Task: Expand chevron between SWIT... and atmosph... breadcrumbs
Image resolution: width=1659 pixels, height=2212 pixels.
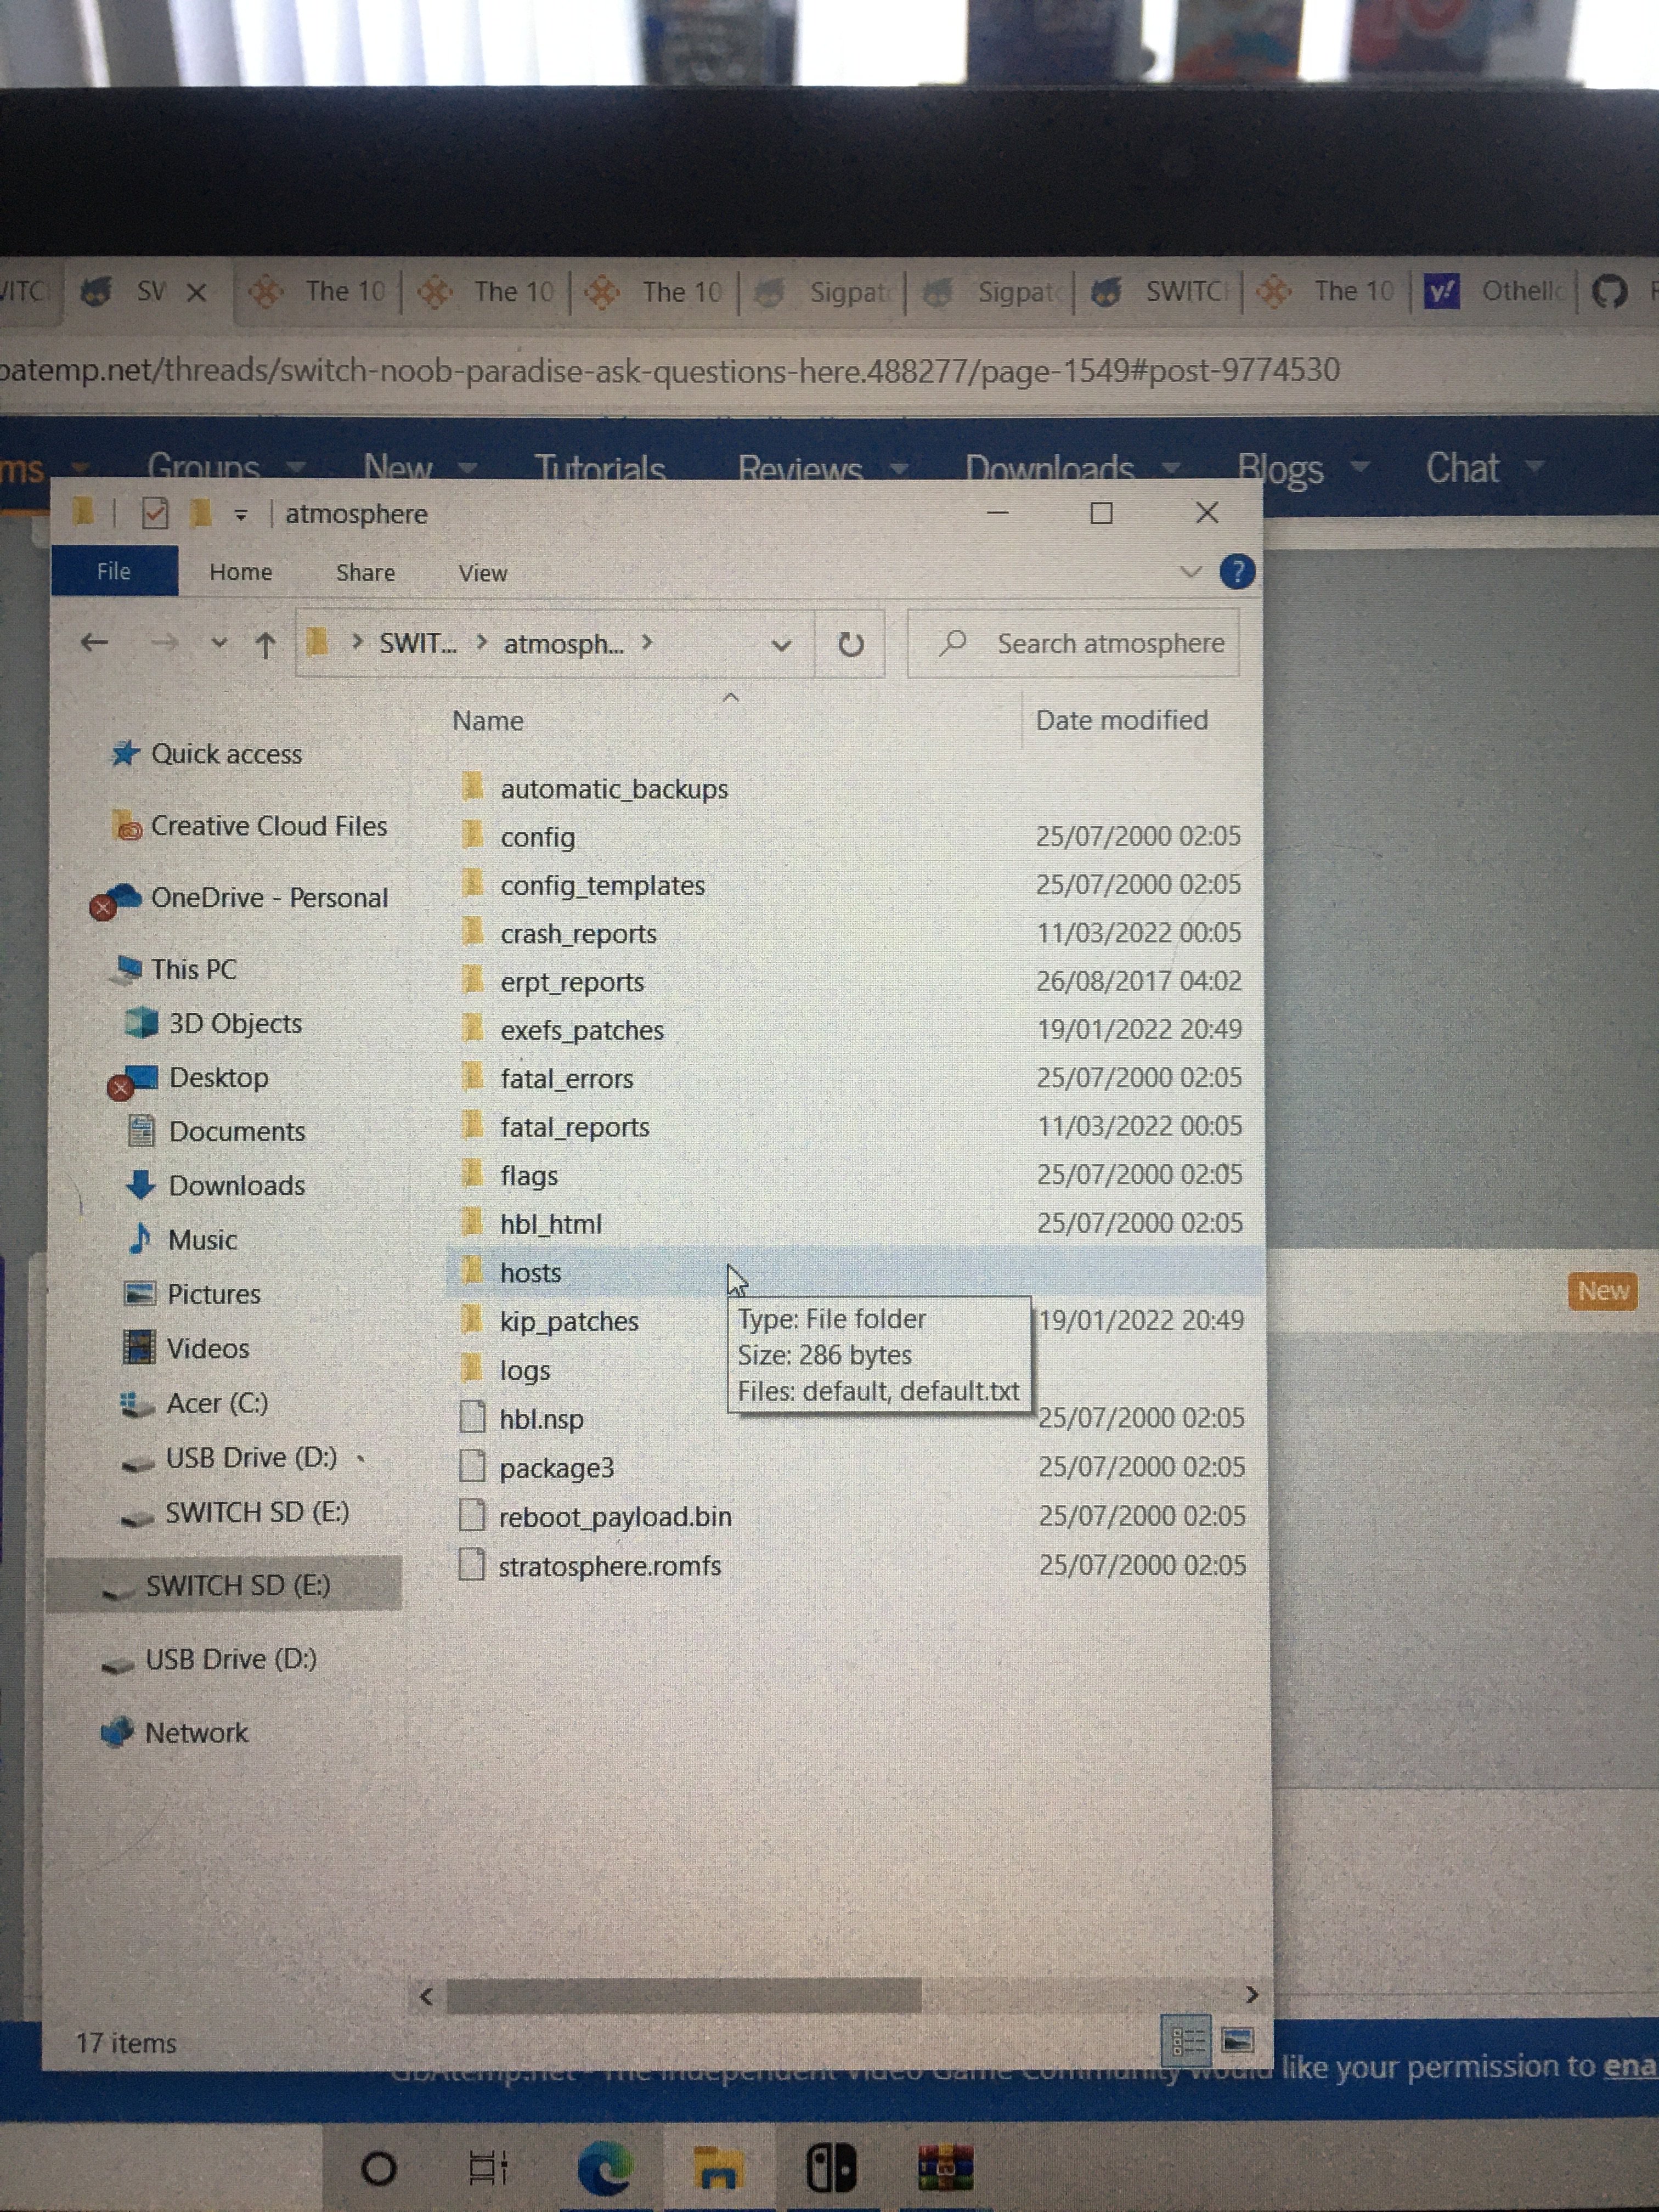Action: [481, 642]
